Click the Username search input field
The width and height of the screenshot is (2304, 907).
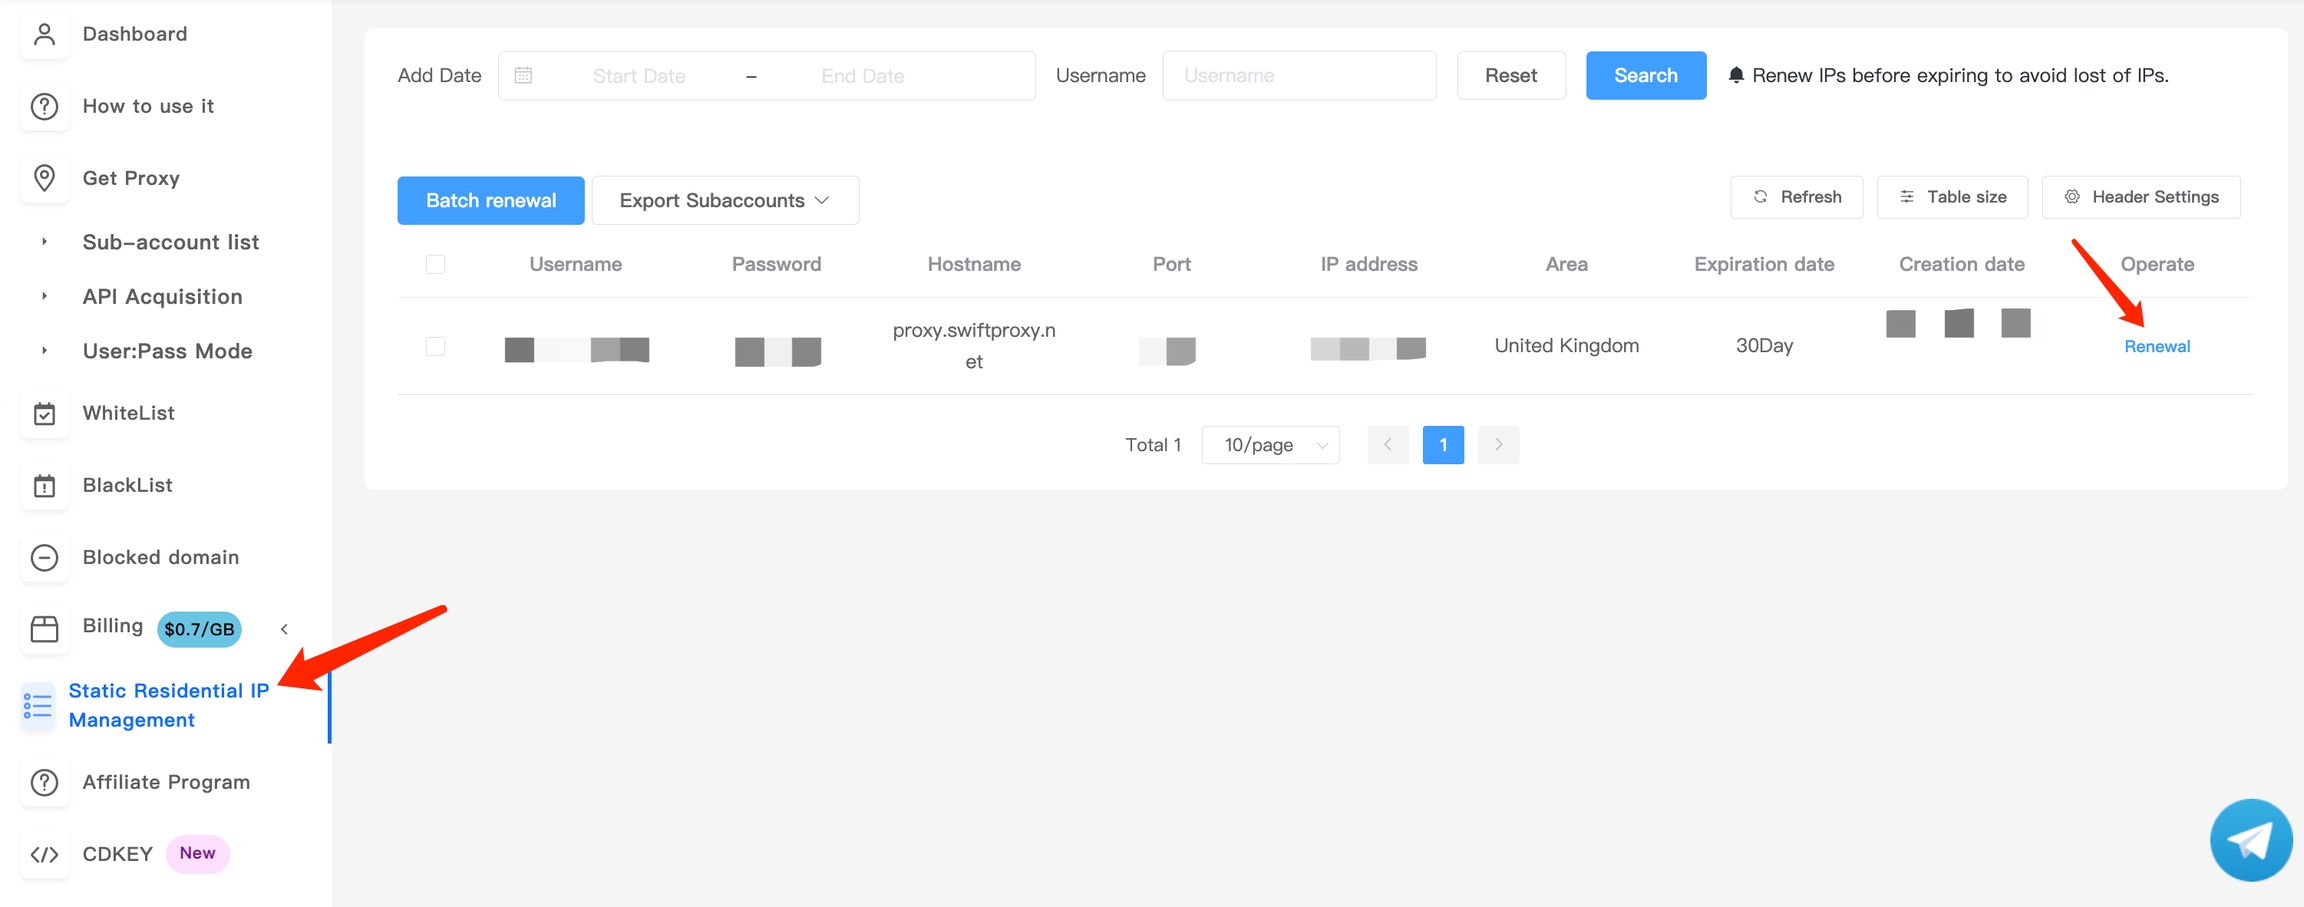tap(1298, 76)
